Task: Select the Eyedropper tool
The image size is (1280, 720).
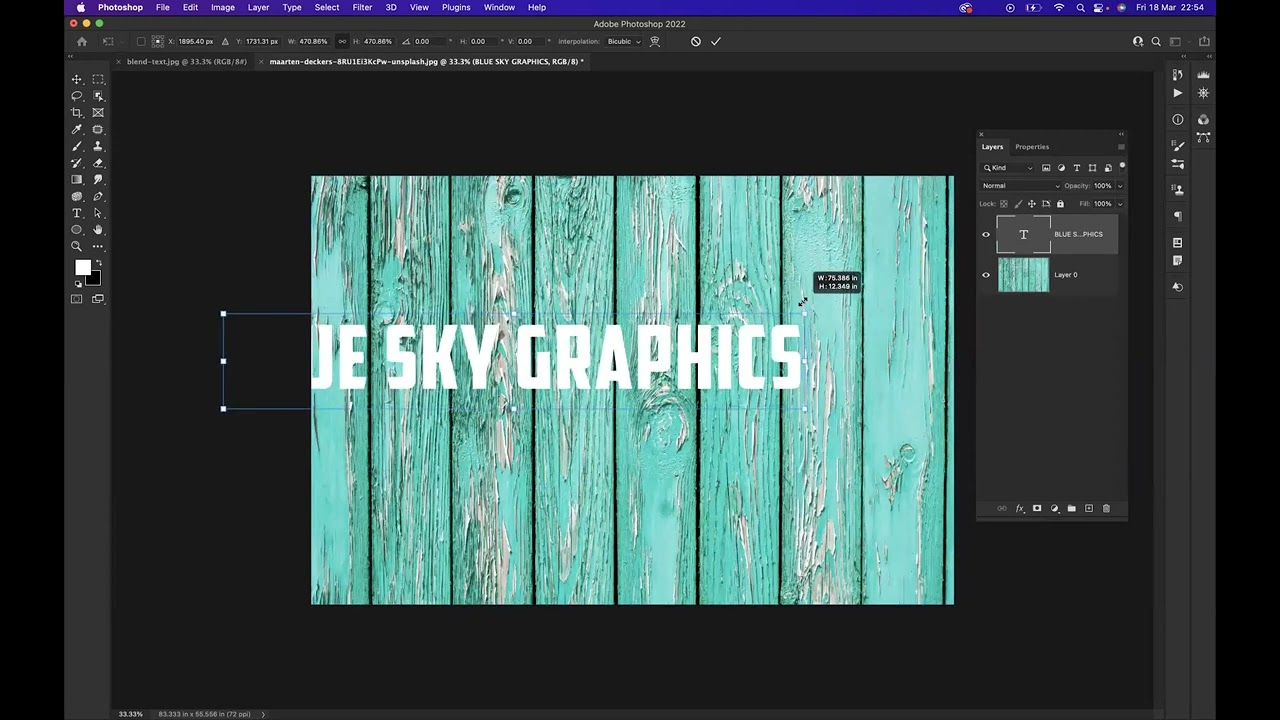Action: click(x=77, y=130)
